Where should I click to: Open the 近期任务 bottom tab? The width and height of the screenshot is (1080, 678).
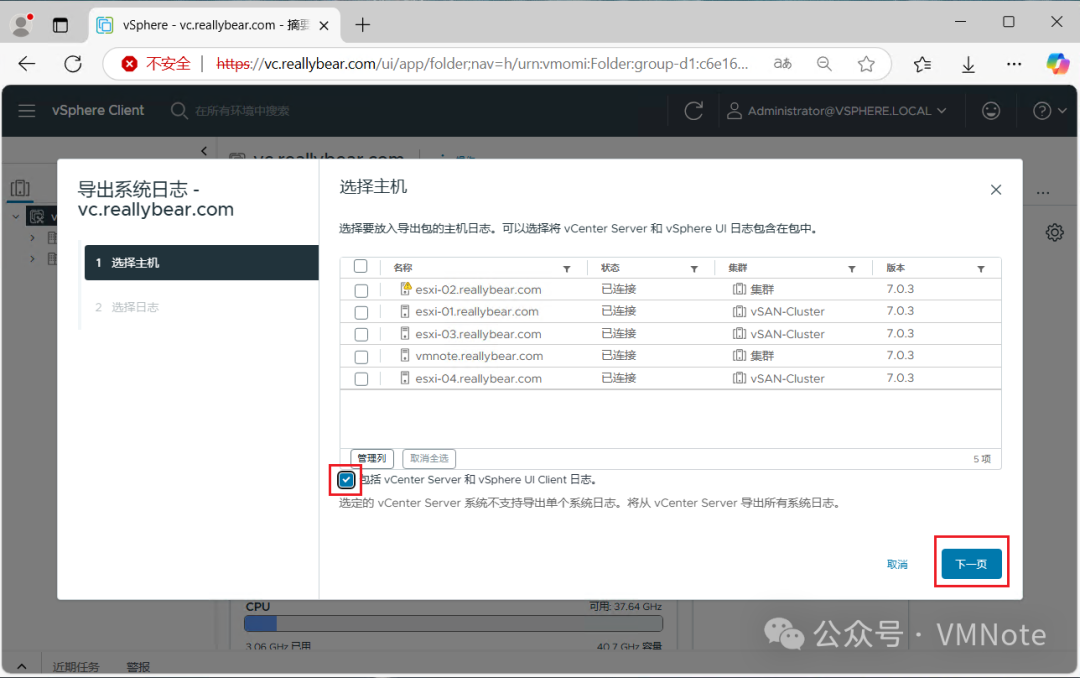[76, 666]
